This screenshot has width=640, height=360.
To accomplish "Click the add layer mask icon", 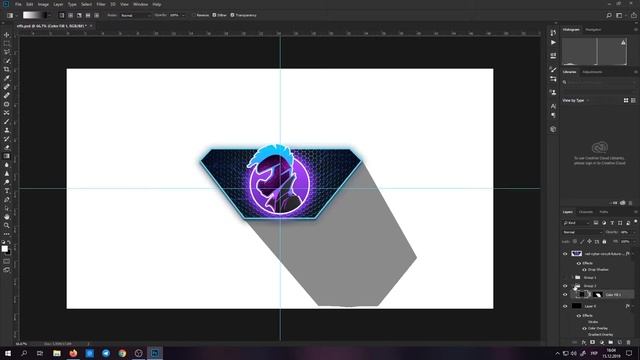I will 592,342.
